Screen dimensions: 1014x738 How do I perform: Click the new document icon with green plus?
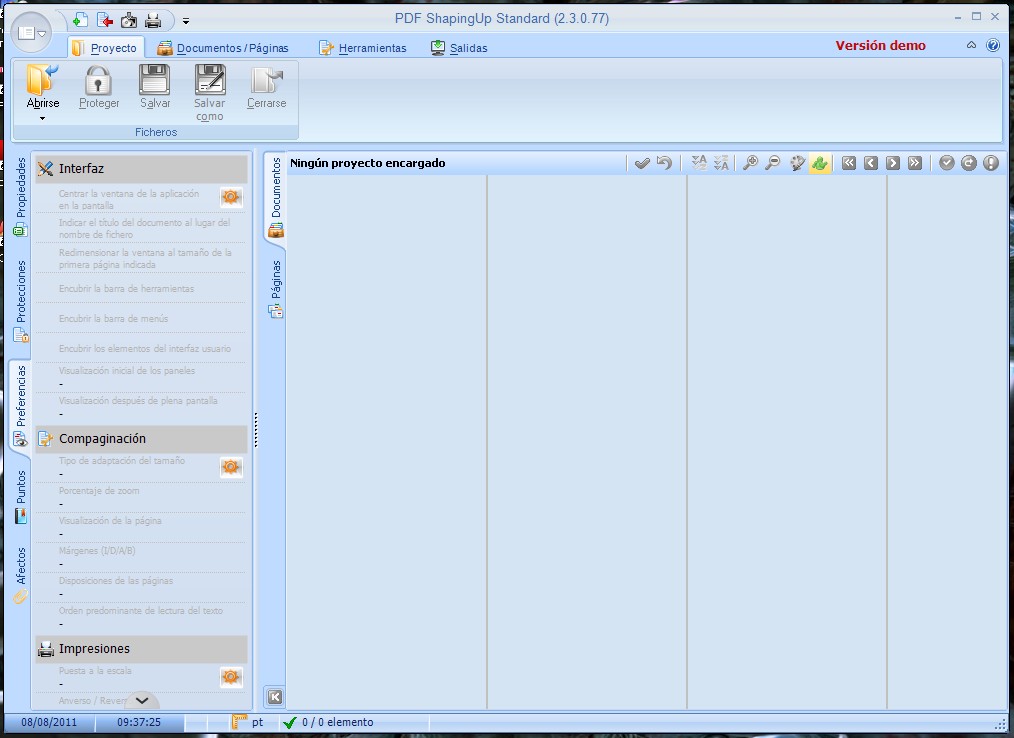tap(80, 20)
